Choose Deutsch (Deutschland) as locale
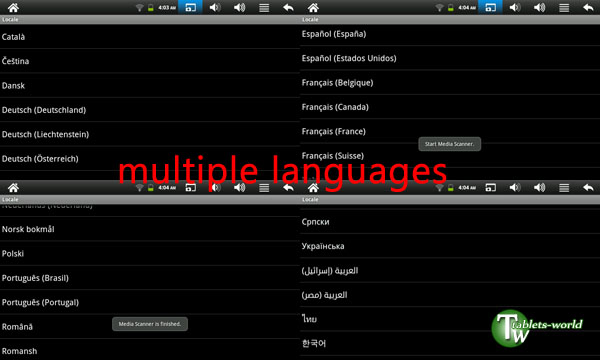600x360 pixels. point(150,110)
